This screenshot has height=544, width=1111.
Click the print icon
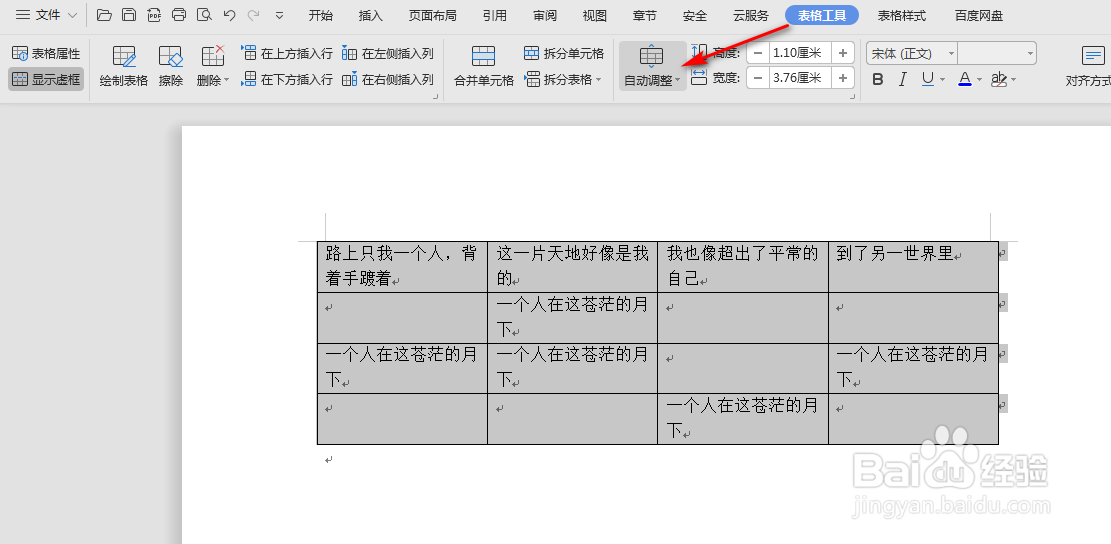tap(179, 15)
